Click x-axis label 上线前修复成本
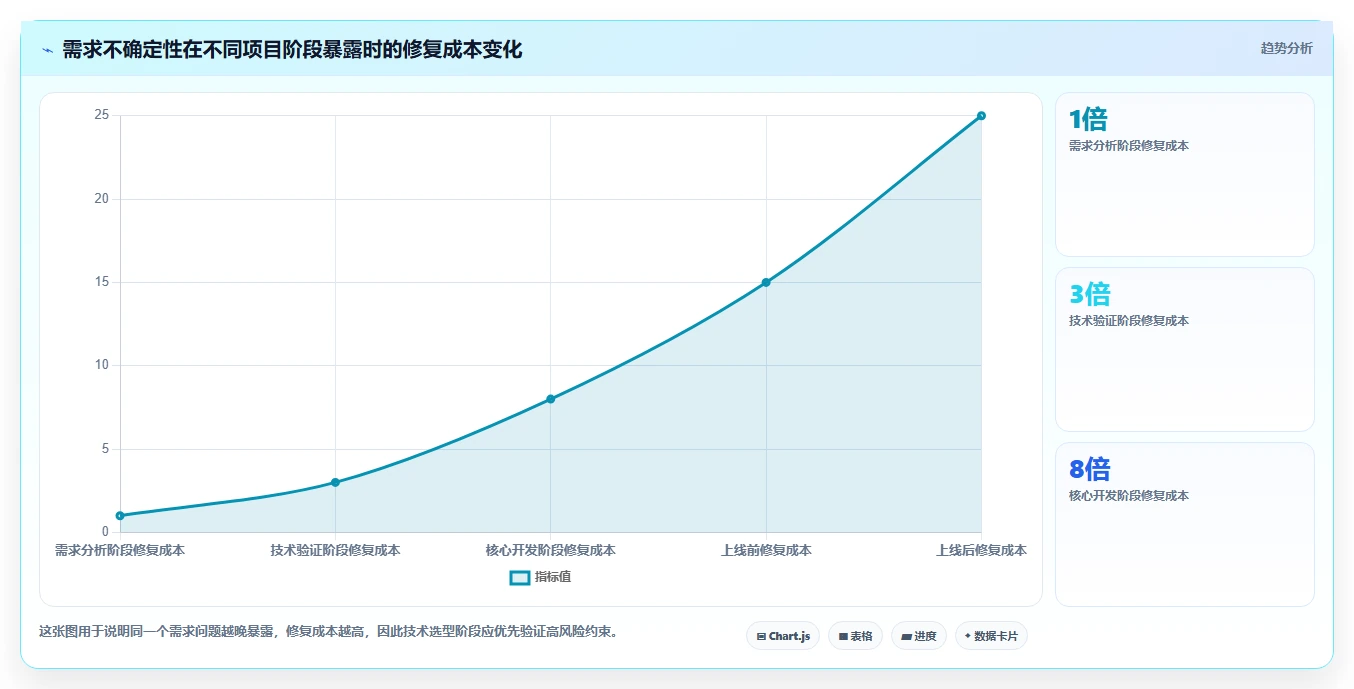Screen dimensions: 1354x689 click(766, 550)
